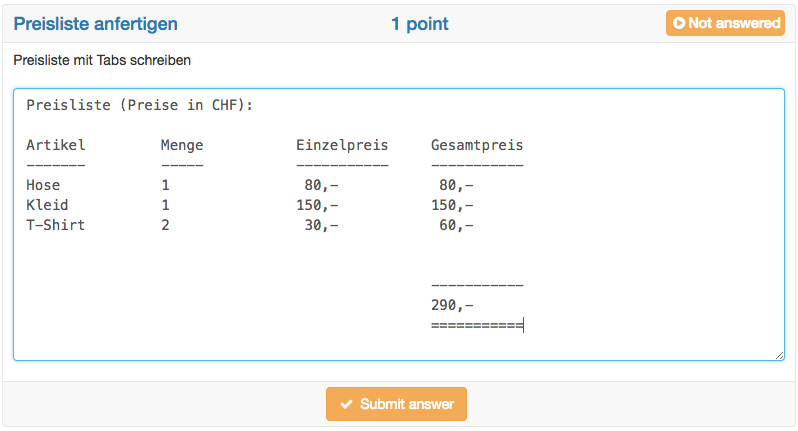
Task: Click the text area resize grip
Action: coord(779,355)
